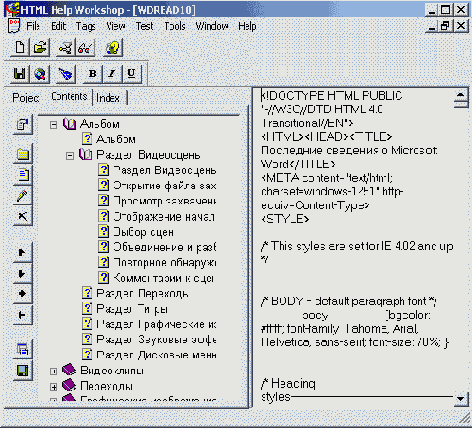Collapse the top Альбом book node
This screenshot has width=472, height=428.
53,125
